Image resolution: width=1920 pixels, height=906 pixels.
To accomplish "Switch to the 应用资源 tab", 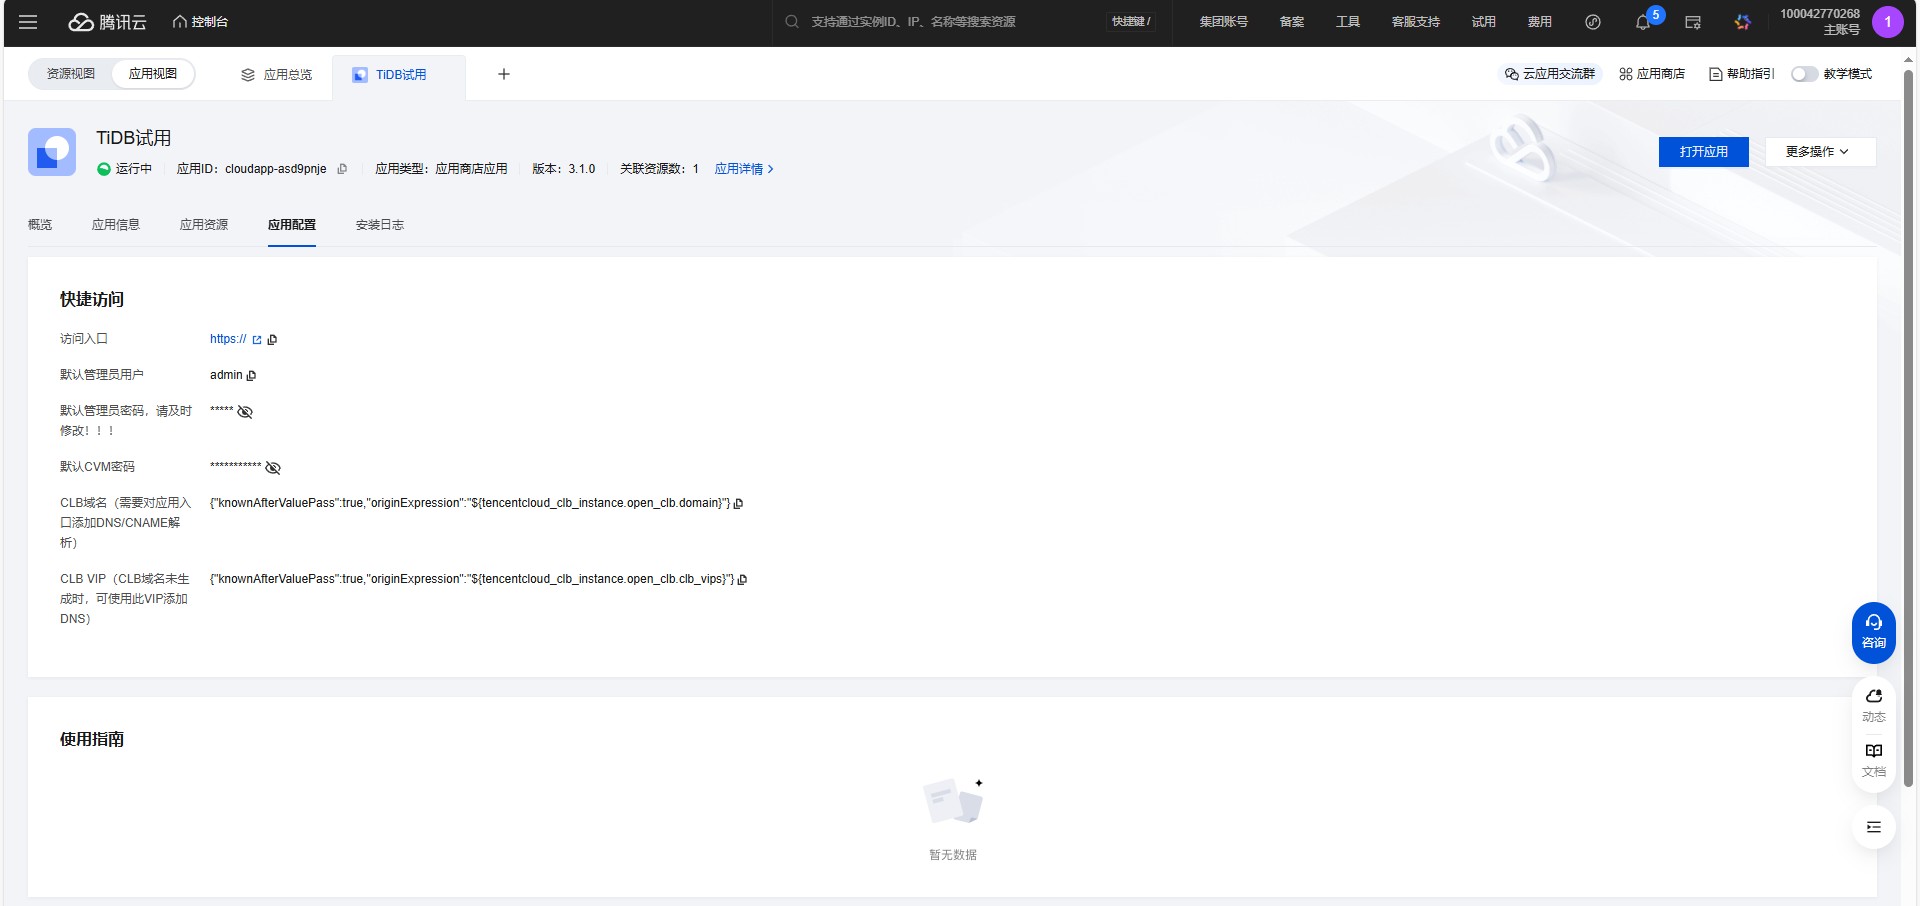I will [204, 225].
